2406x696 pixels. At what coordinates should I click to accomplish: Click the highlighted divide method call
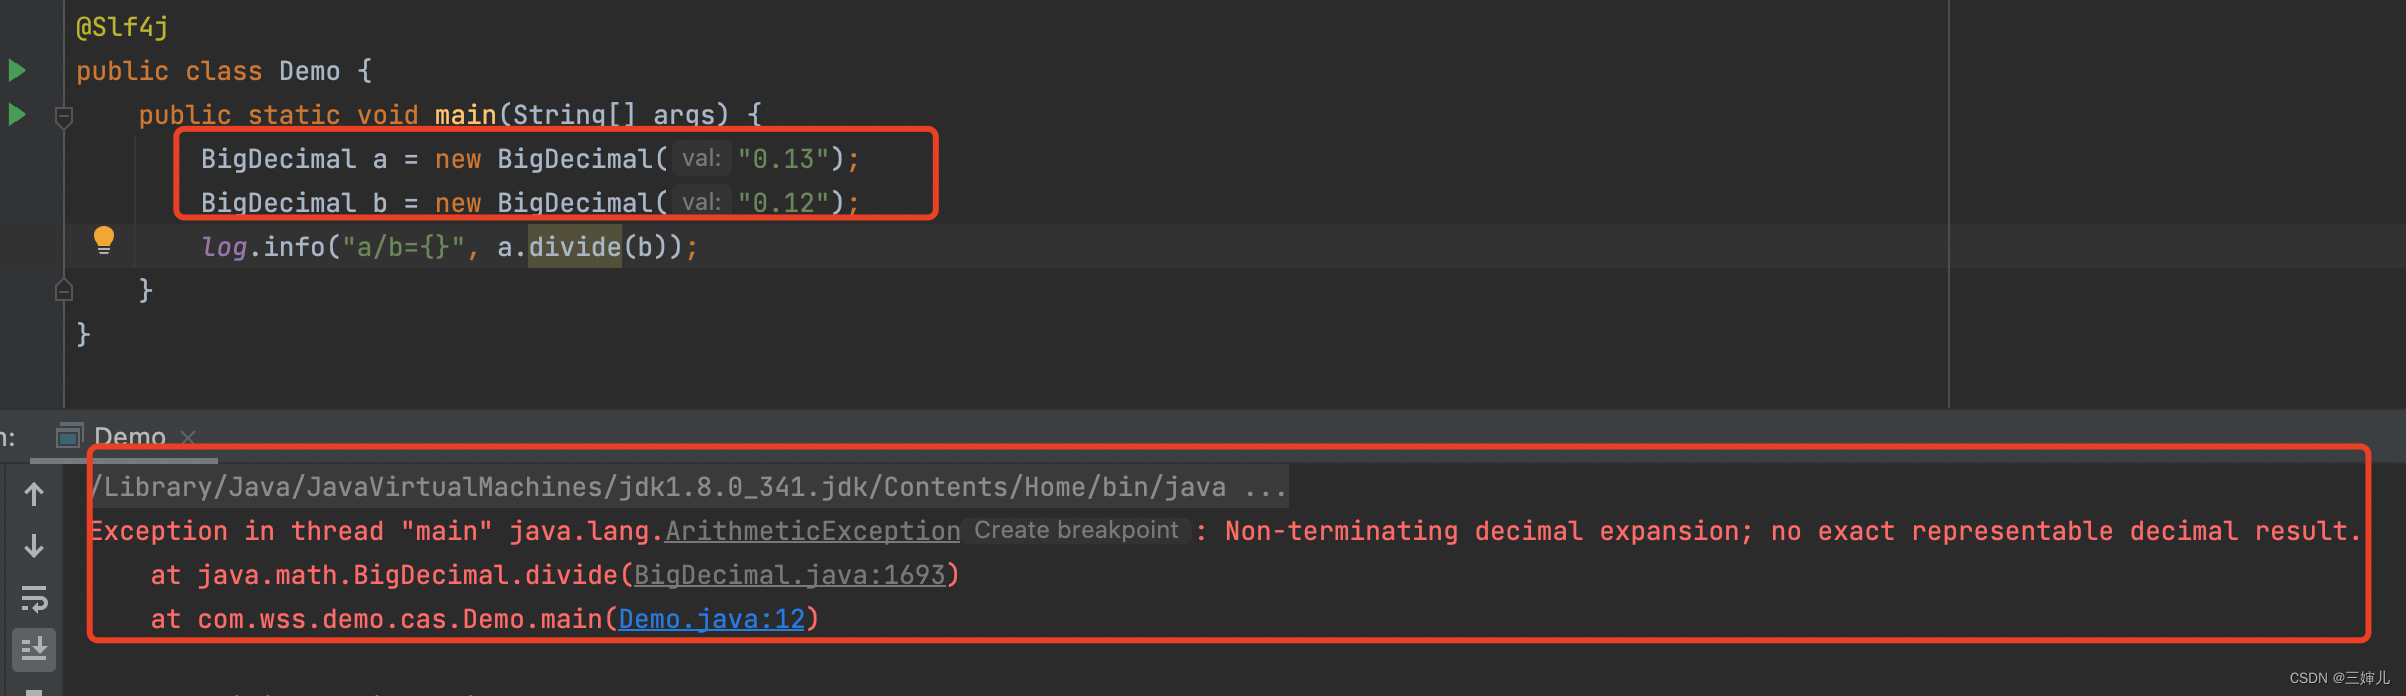(574, 247)
